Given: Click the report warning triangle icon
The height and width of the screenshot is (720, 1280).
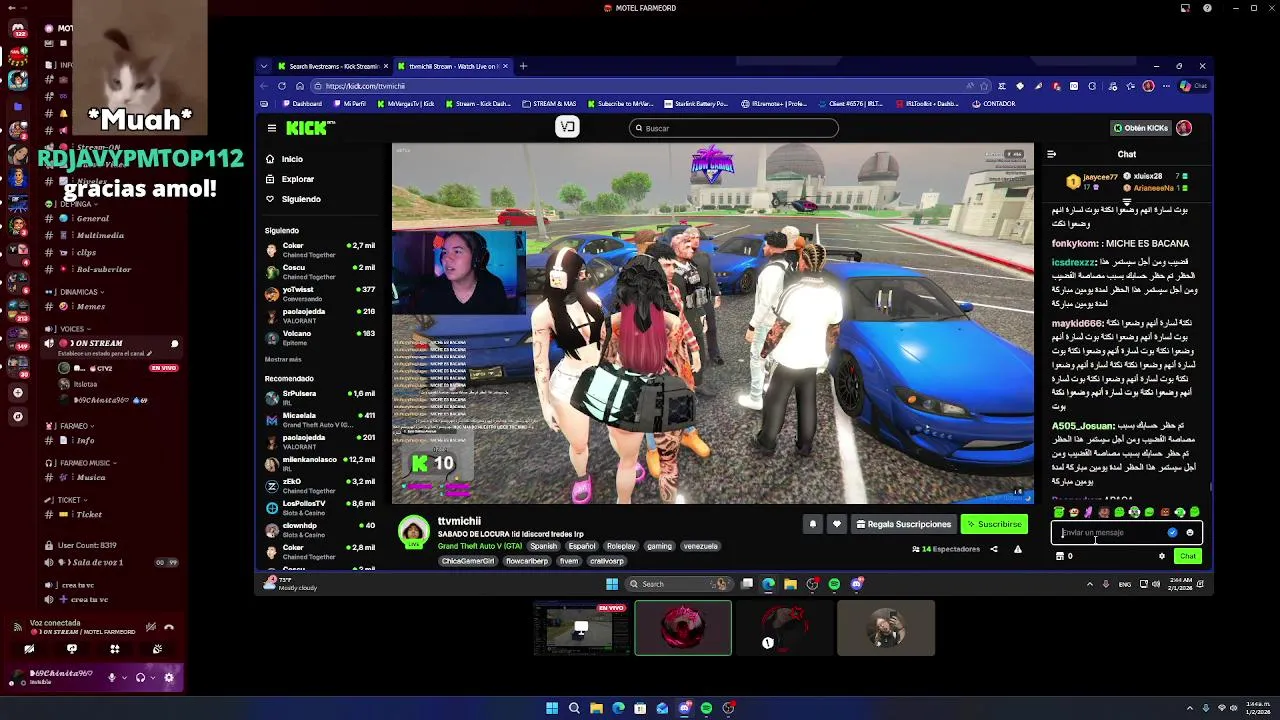Looking at the screenshot, I should [1017, 549].
